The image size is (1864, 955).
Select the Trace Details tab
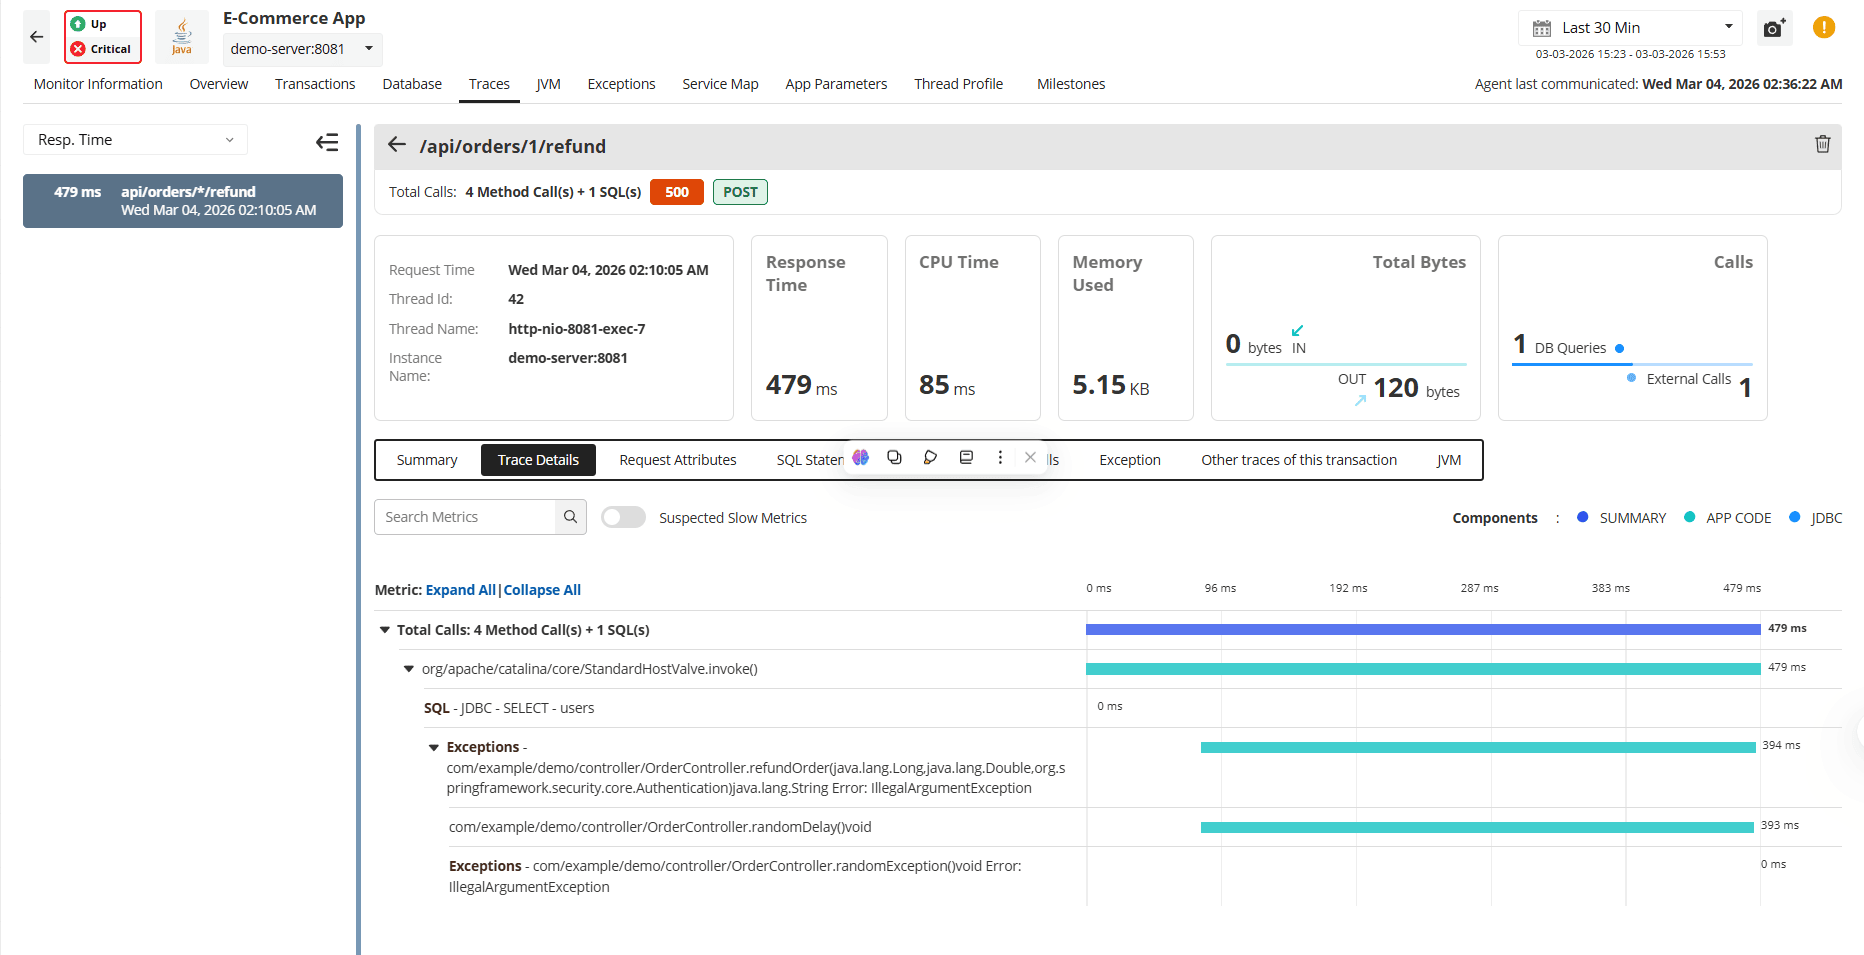[538, 460]
